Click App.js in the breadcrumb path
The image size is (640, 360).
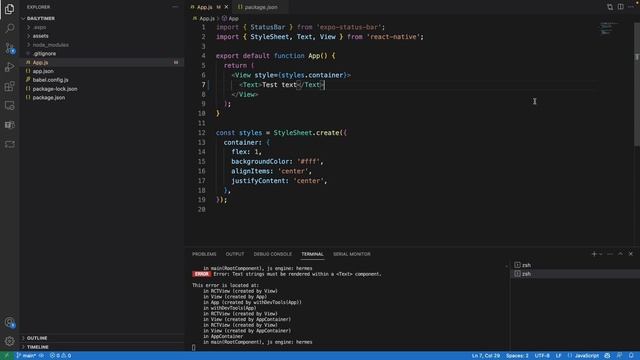(207, 18)
